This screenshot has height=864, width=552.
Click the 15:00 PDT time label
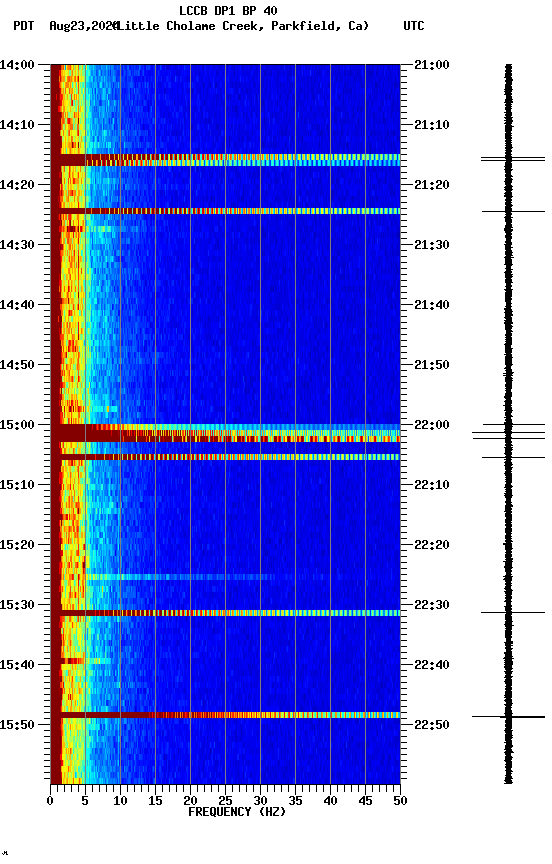[17, 425]
